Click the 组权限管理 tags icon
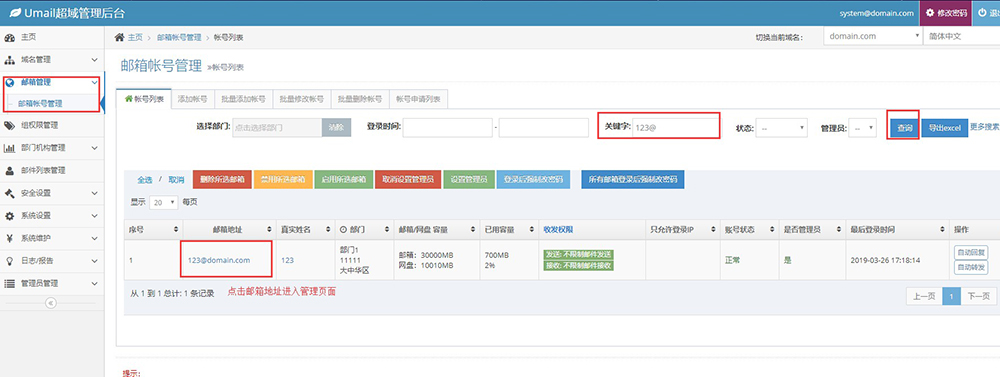This screenshot has height=377, width=1000. coord(10,125)
